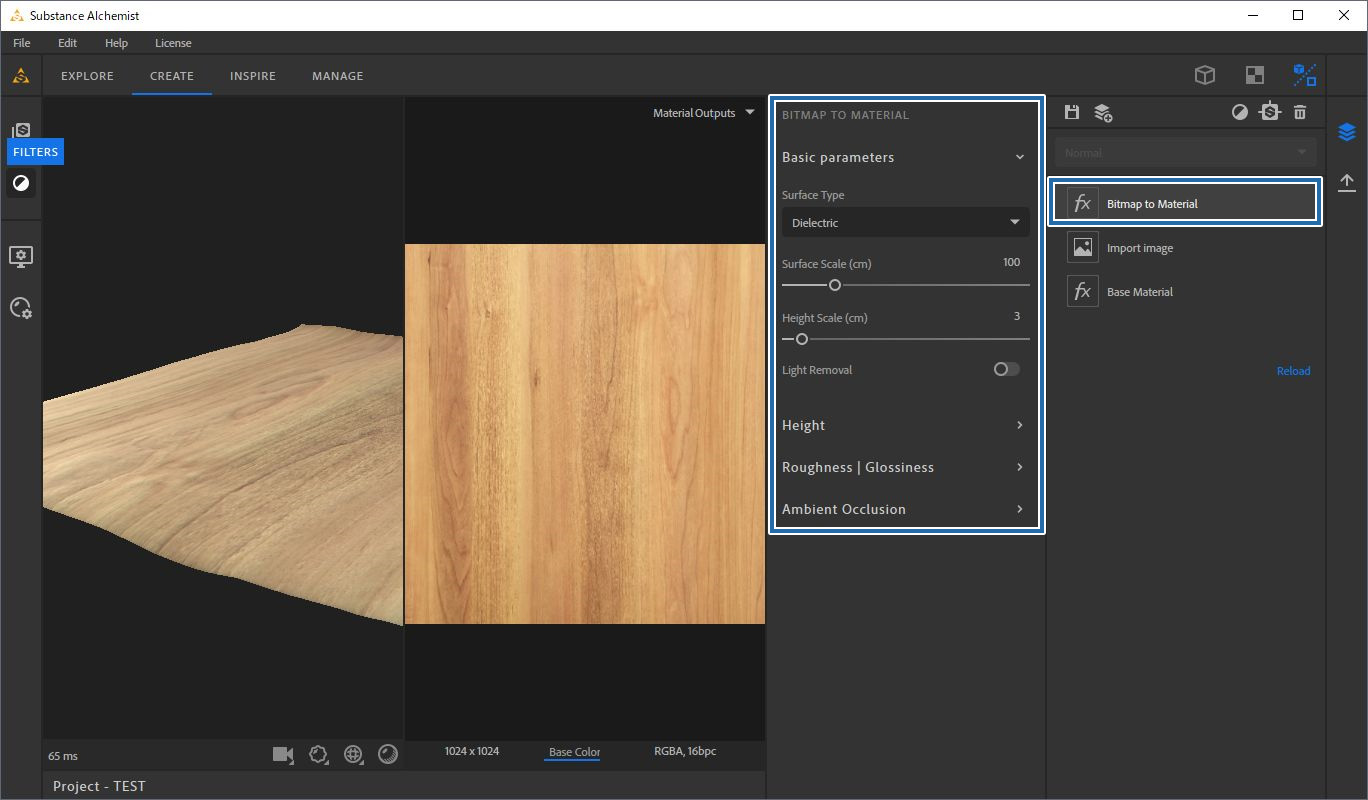Viewport: 1368px width, 800px height.
Task: Click the fx icon of Base Material layer
Action: click(x=1082, y=291)
